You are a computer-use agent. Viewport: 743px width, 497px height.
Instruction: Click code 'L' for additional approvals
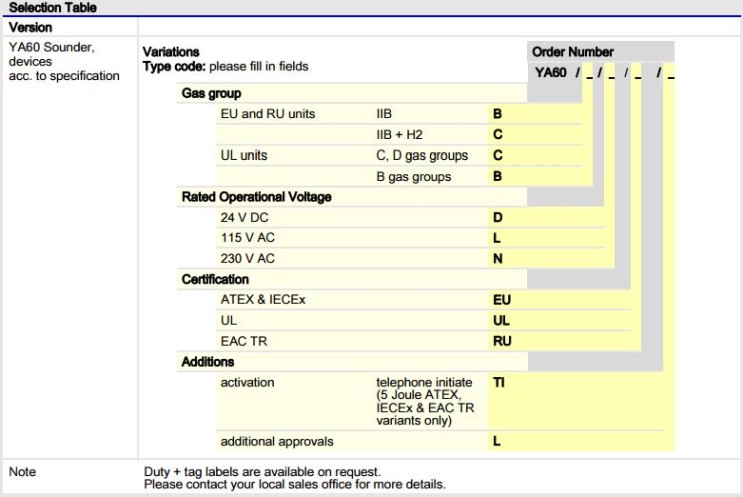point(497,441)
